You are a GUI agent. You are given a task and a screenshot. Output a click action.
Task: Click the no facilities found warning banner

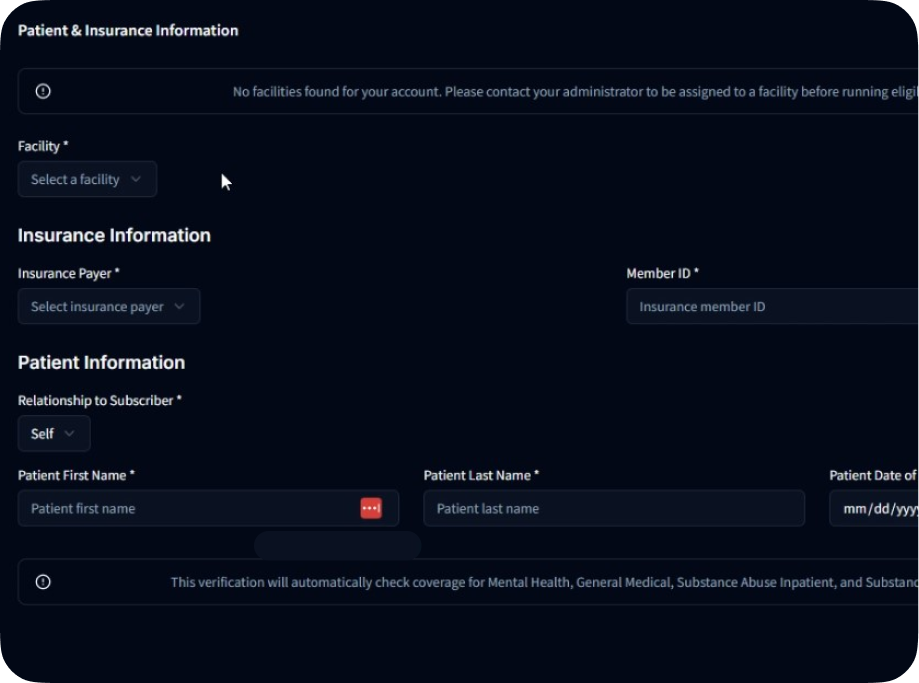[x=460, y=91]
